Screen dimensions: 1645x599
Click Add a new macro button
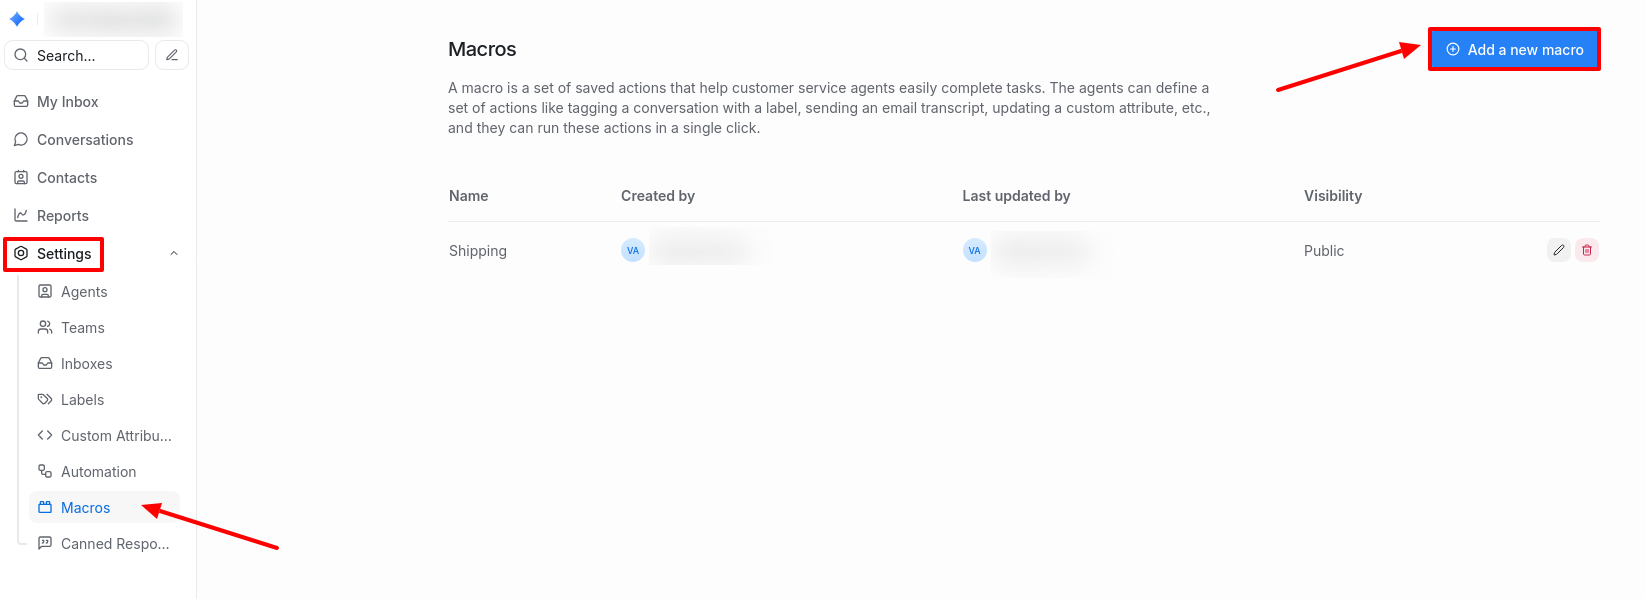[1514, 49]
